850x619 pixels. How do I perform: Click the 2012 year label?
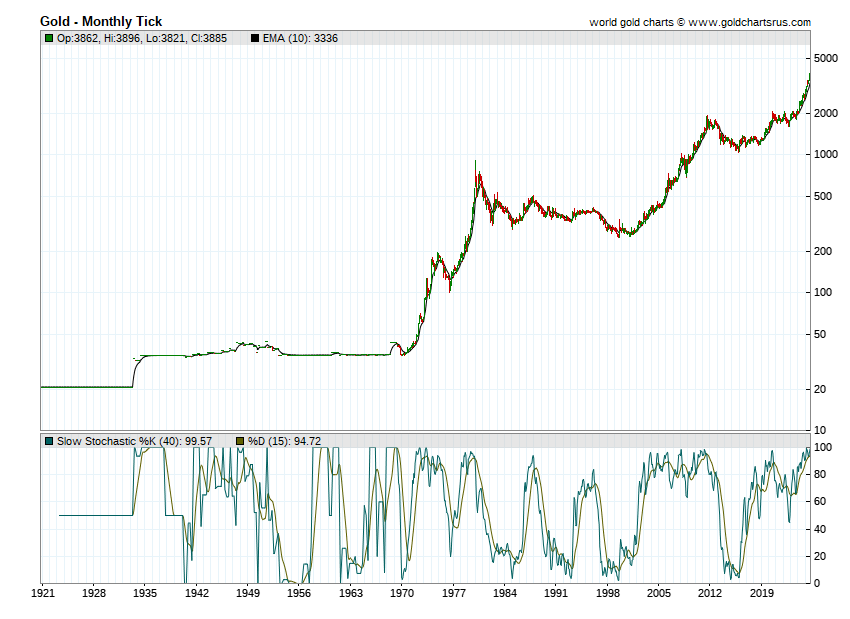(x=710, y=593)
